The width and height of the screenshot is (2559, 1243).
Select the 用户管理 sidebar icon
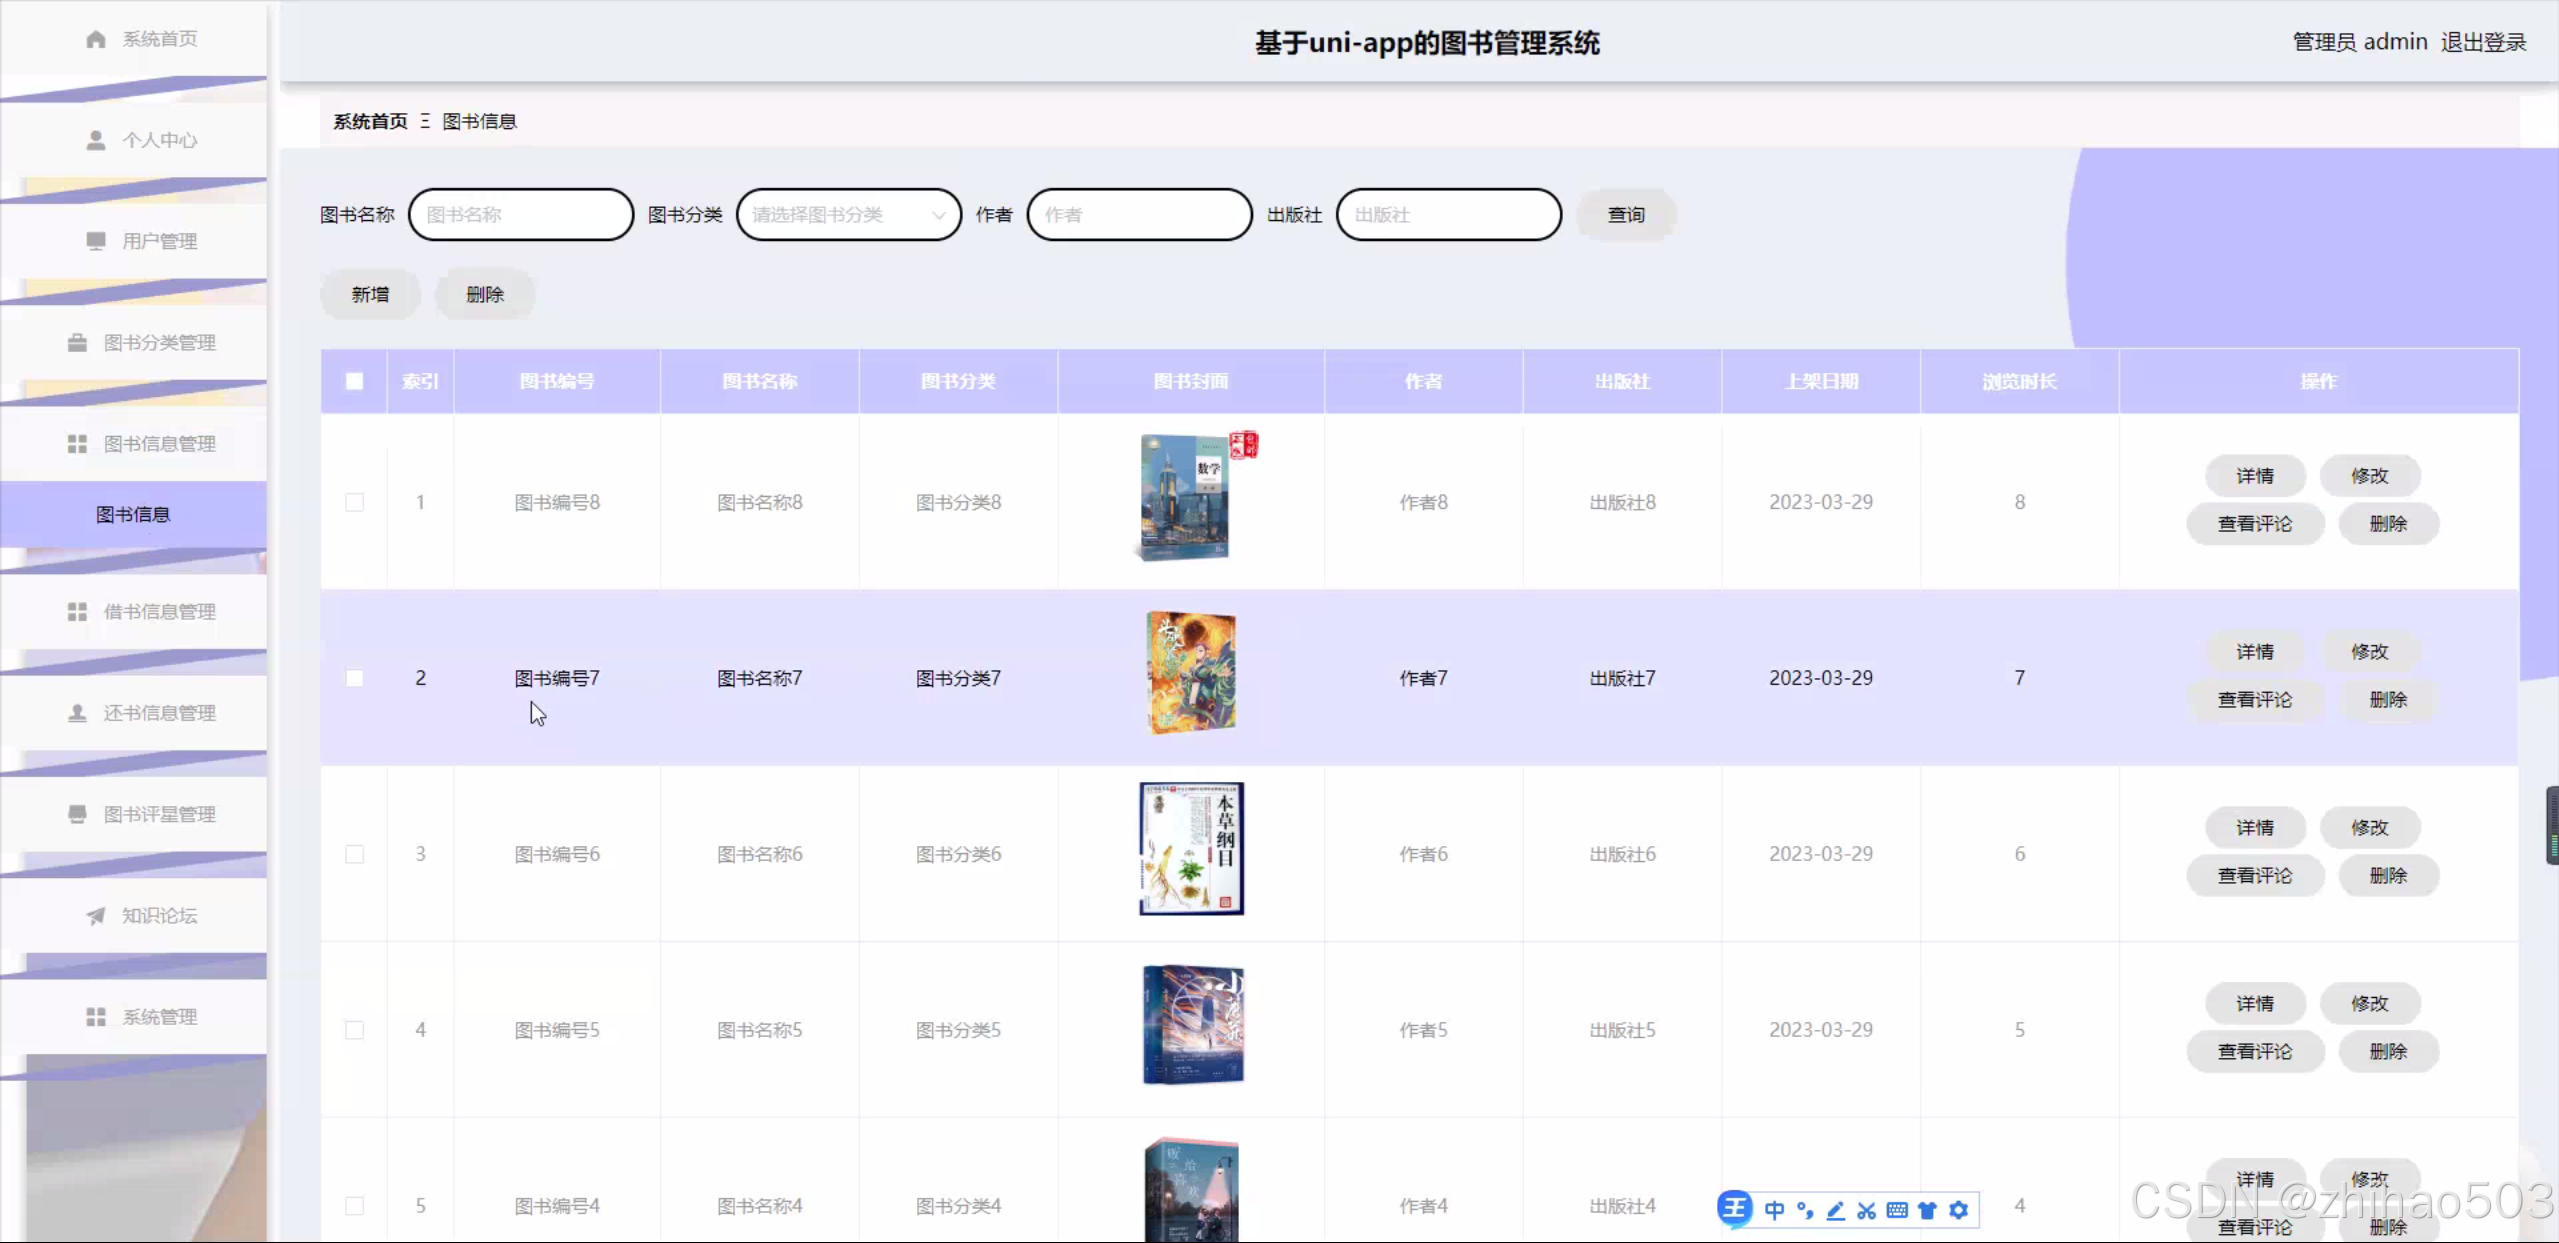click(x=96, y=241)
